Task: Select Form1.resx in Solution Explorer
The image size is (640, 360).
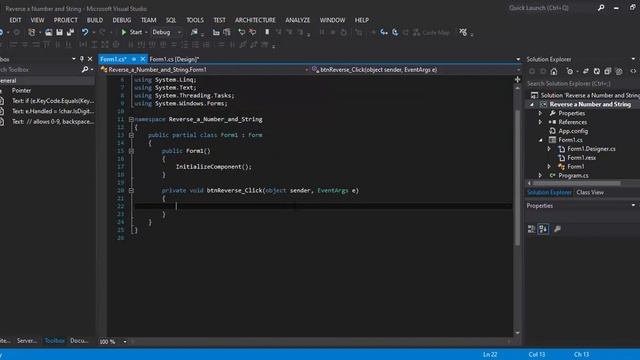Action: (581, 158)
